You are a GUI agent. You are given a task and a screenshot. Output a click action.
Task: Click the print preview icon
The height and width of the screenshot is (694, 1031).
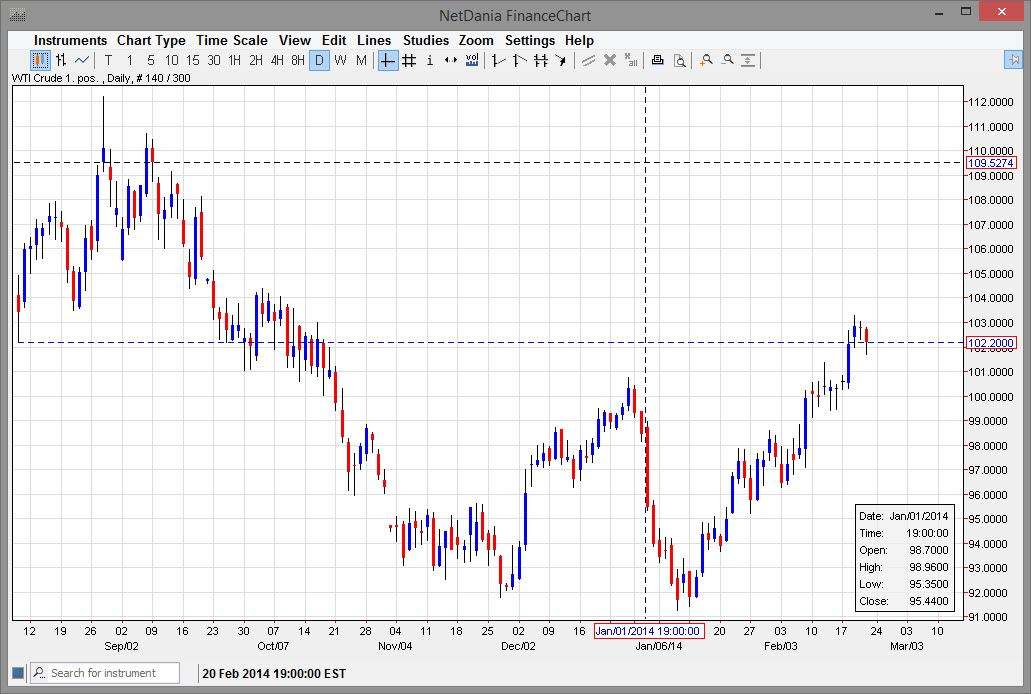[680, 60]
